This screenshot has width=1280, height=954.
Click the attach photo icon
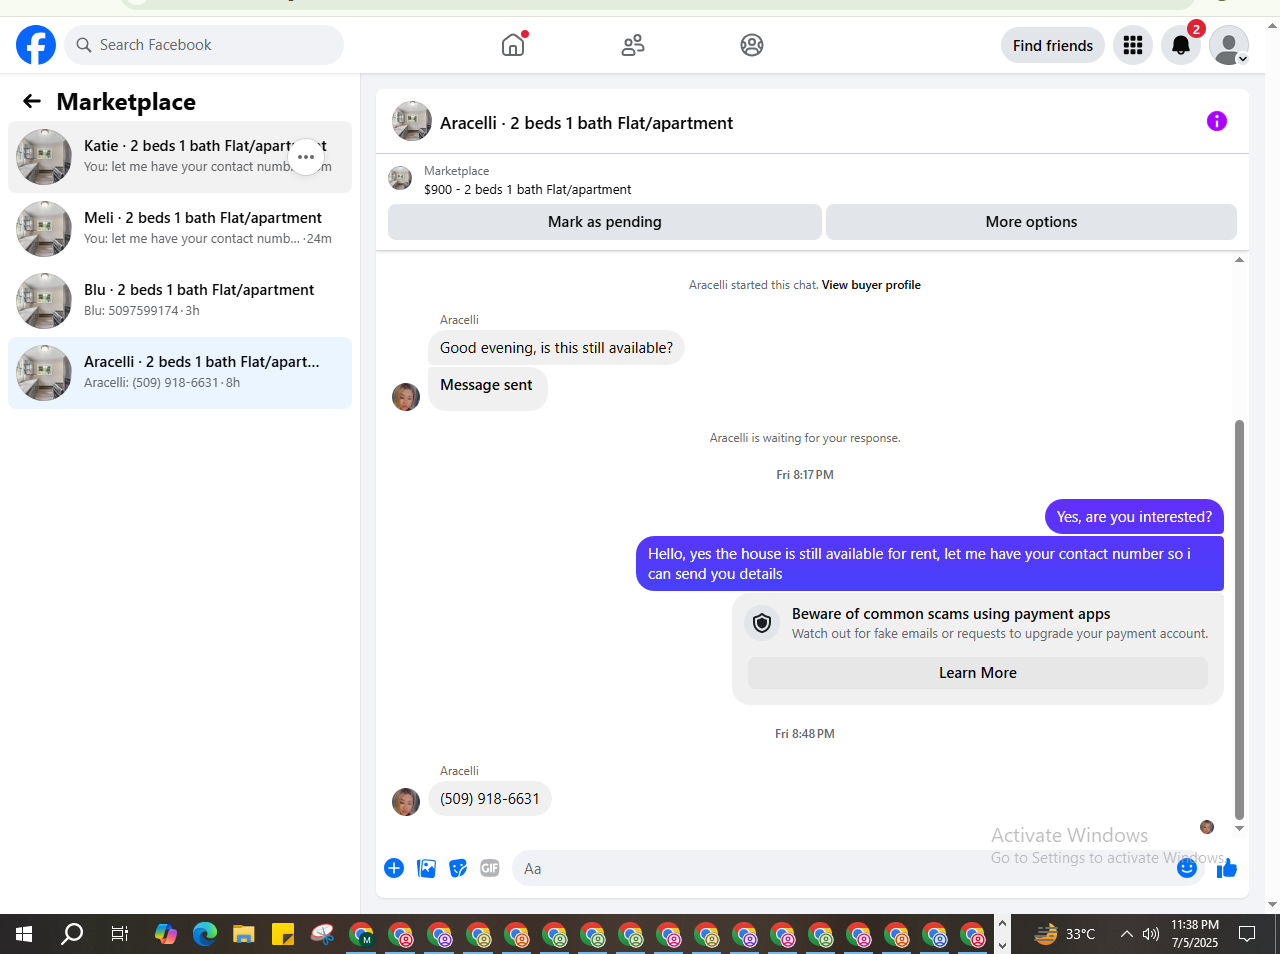(426, 868)
